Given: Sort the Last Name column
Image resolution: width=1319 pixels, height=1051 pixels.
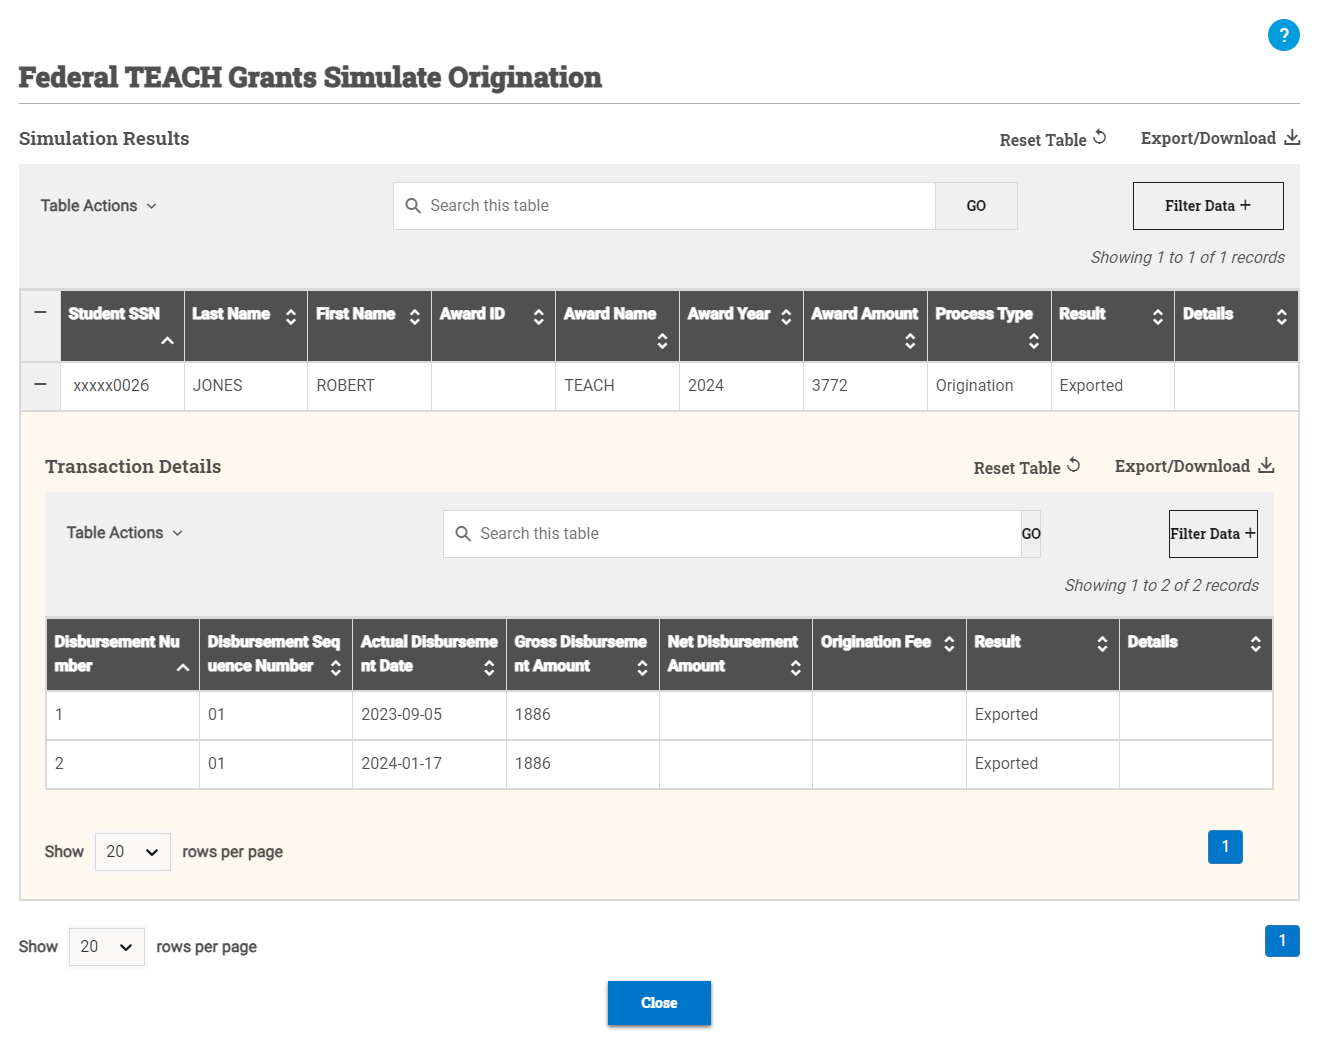Looking at the screenshot, I should click(x=291, y=317).
